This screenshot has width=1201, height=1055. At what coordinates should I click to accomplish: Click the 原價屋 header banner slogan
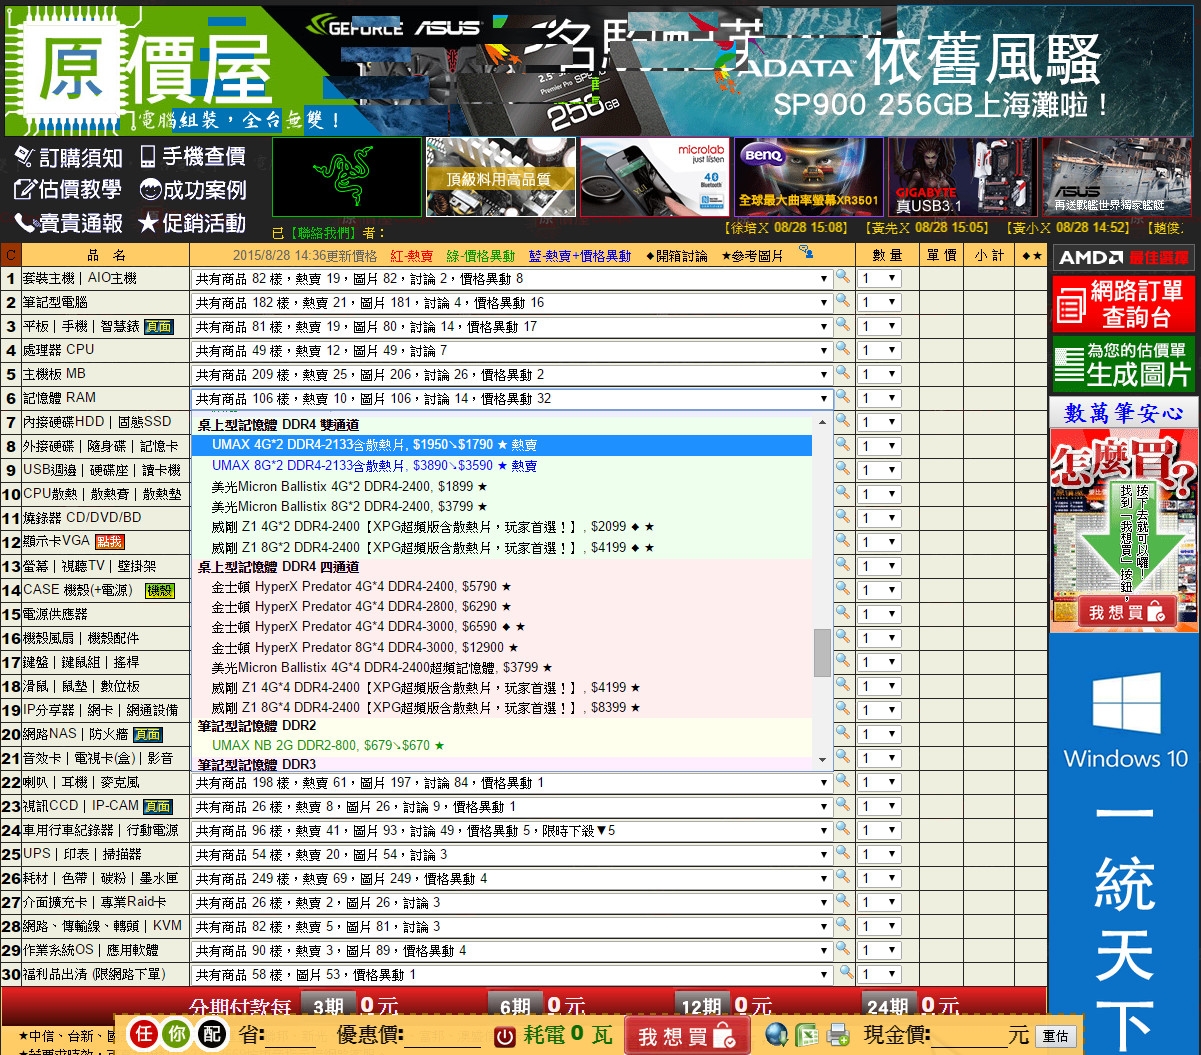click(x=240, y=121)
